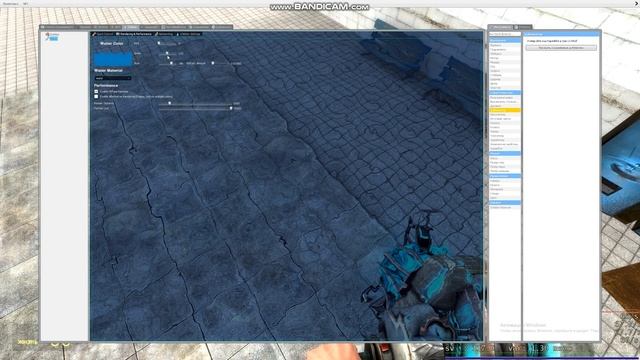This screenshot has width=640, height=360.
Task: Select the yellow highlighted tool in the list
Action: pos(504,110)
